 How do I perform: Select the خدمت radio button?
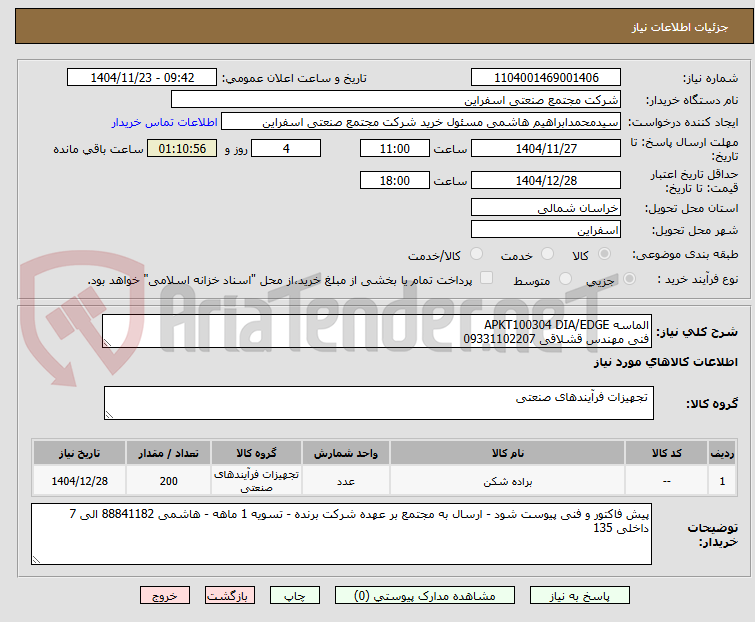[547, 254]
